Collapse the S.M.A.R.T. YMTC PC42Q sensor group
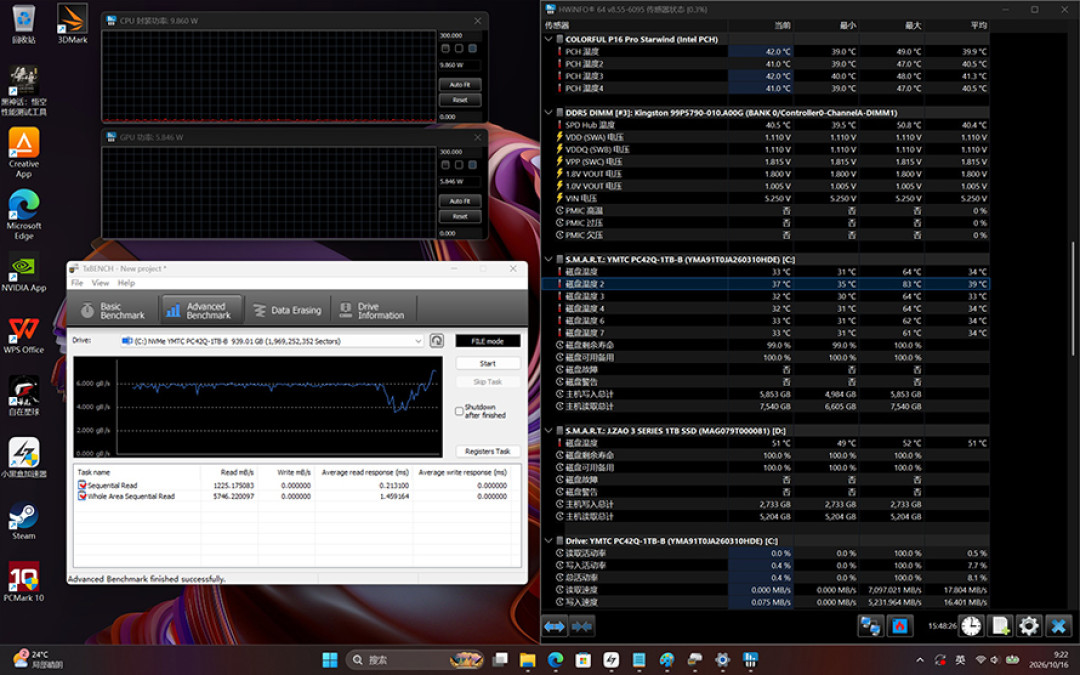Image resolution: width=1080 pixels, height=675 pixels. coord(549,260)
